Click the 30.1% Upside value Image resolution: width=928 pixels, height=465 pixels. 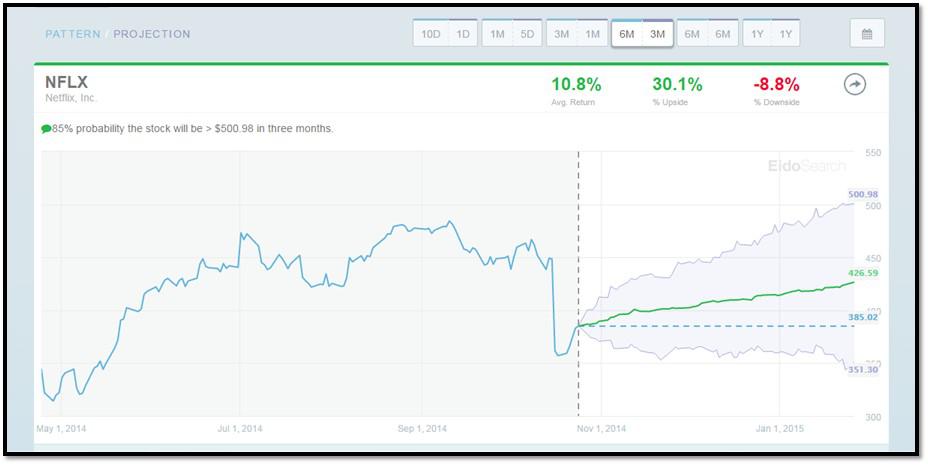(x=678, y=85)
